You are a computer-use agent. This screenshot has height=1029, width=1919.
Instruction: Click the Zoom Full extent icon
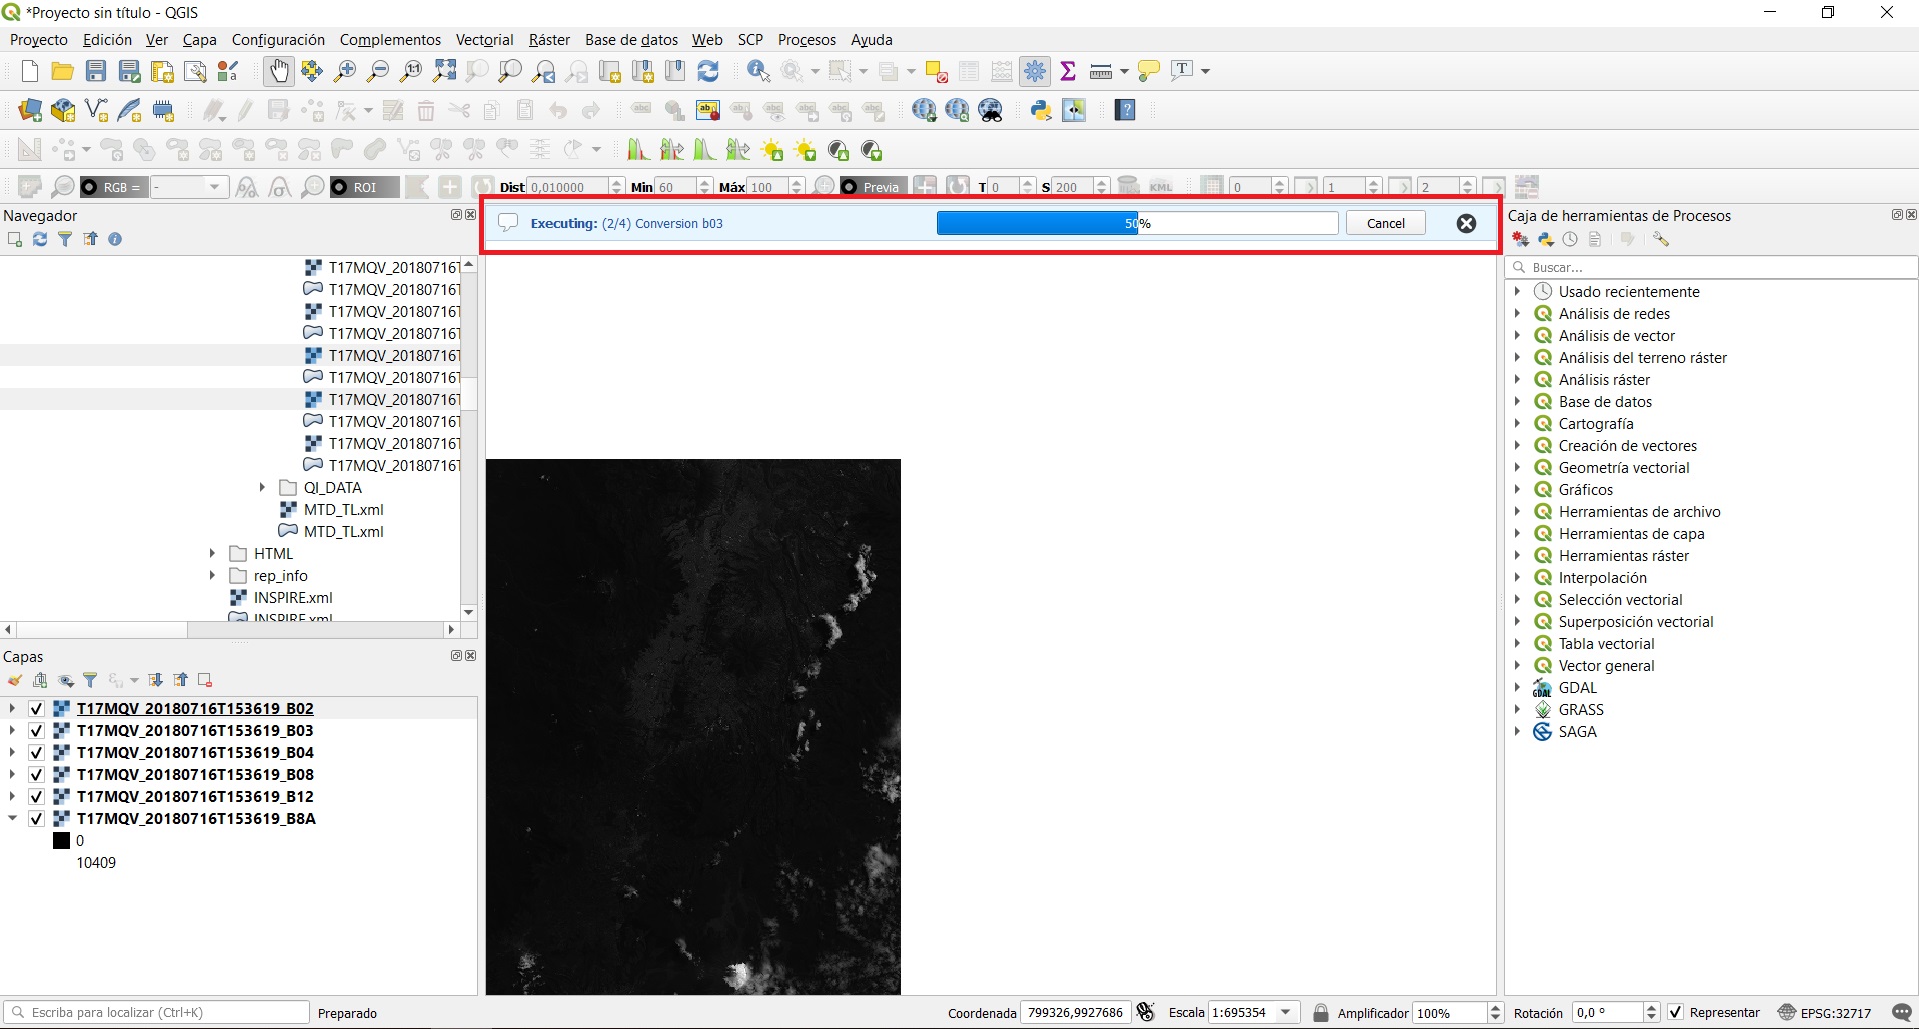click(444, 71)
